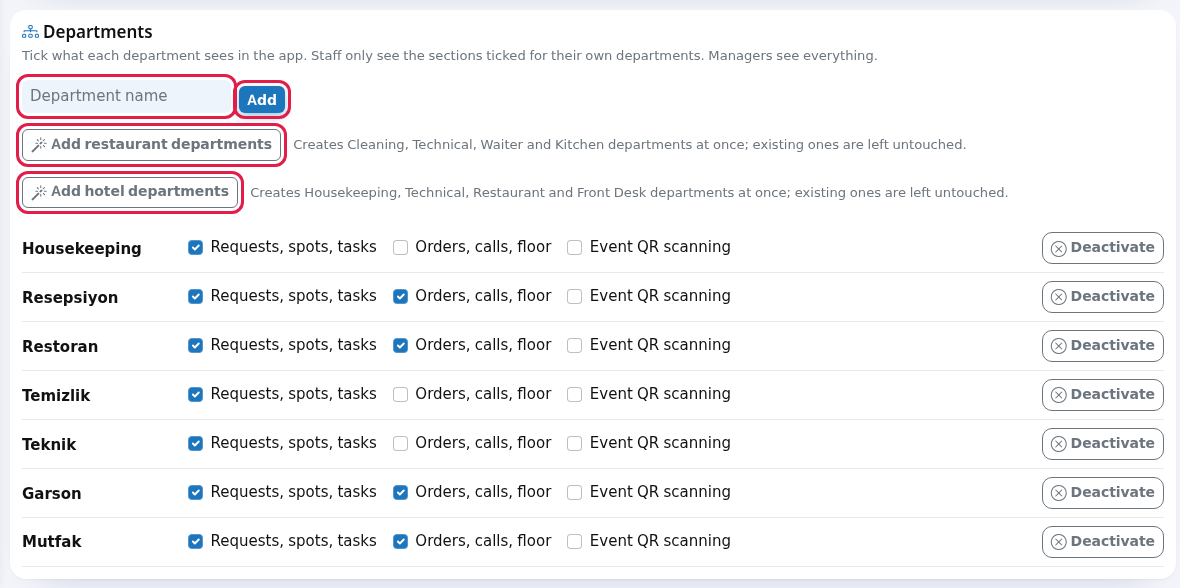Enable Event QR scanning for Restoran
The image size is (1180, 588).
pos(574,346)
